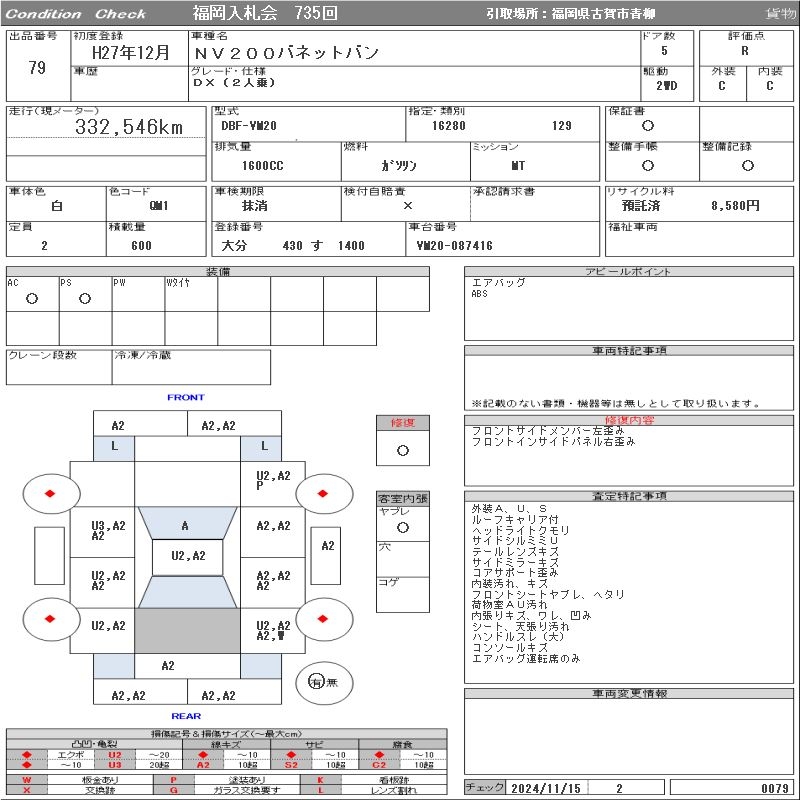Select the spare tire 有/無 oval

(x=324, y=682)
